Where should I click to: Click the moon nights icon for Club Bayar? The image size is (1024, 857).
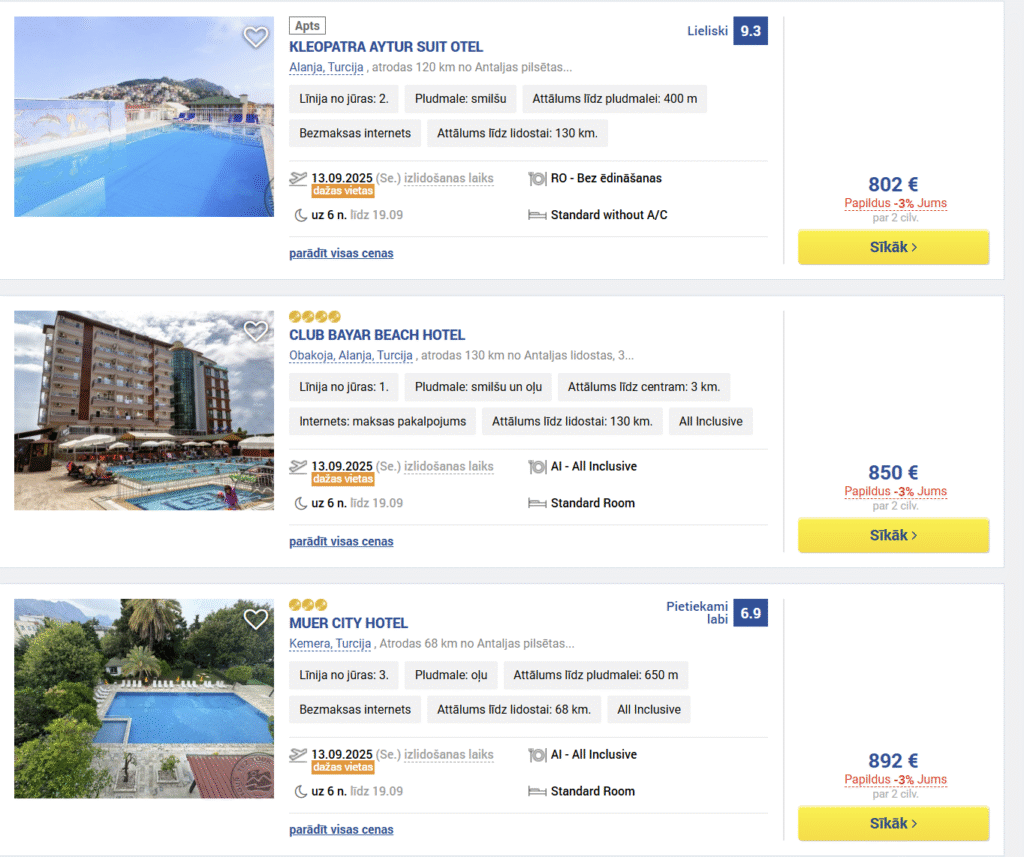(300, 504)
